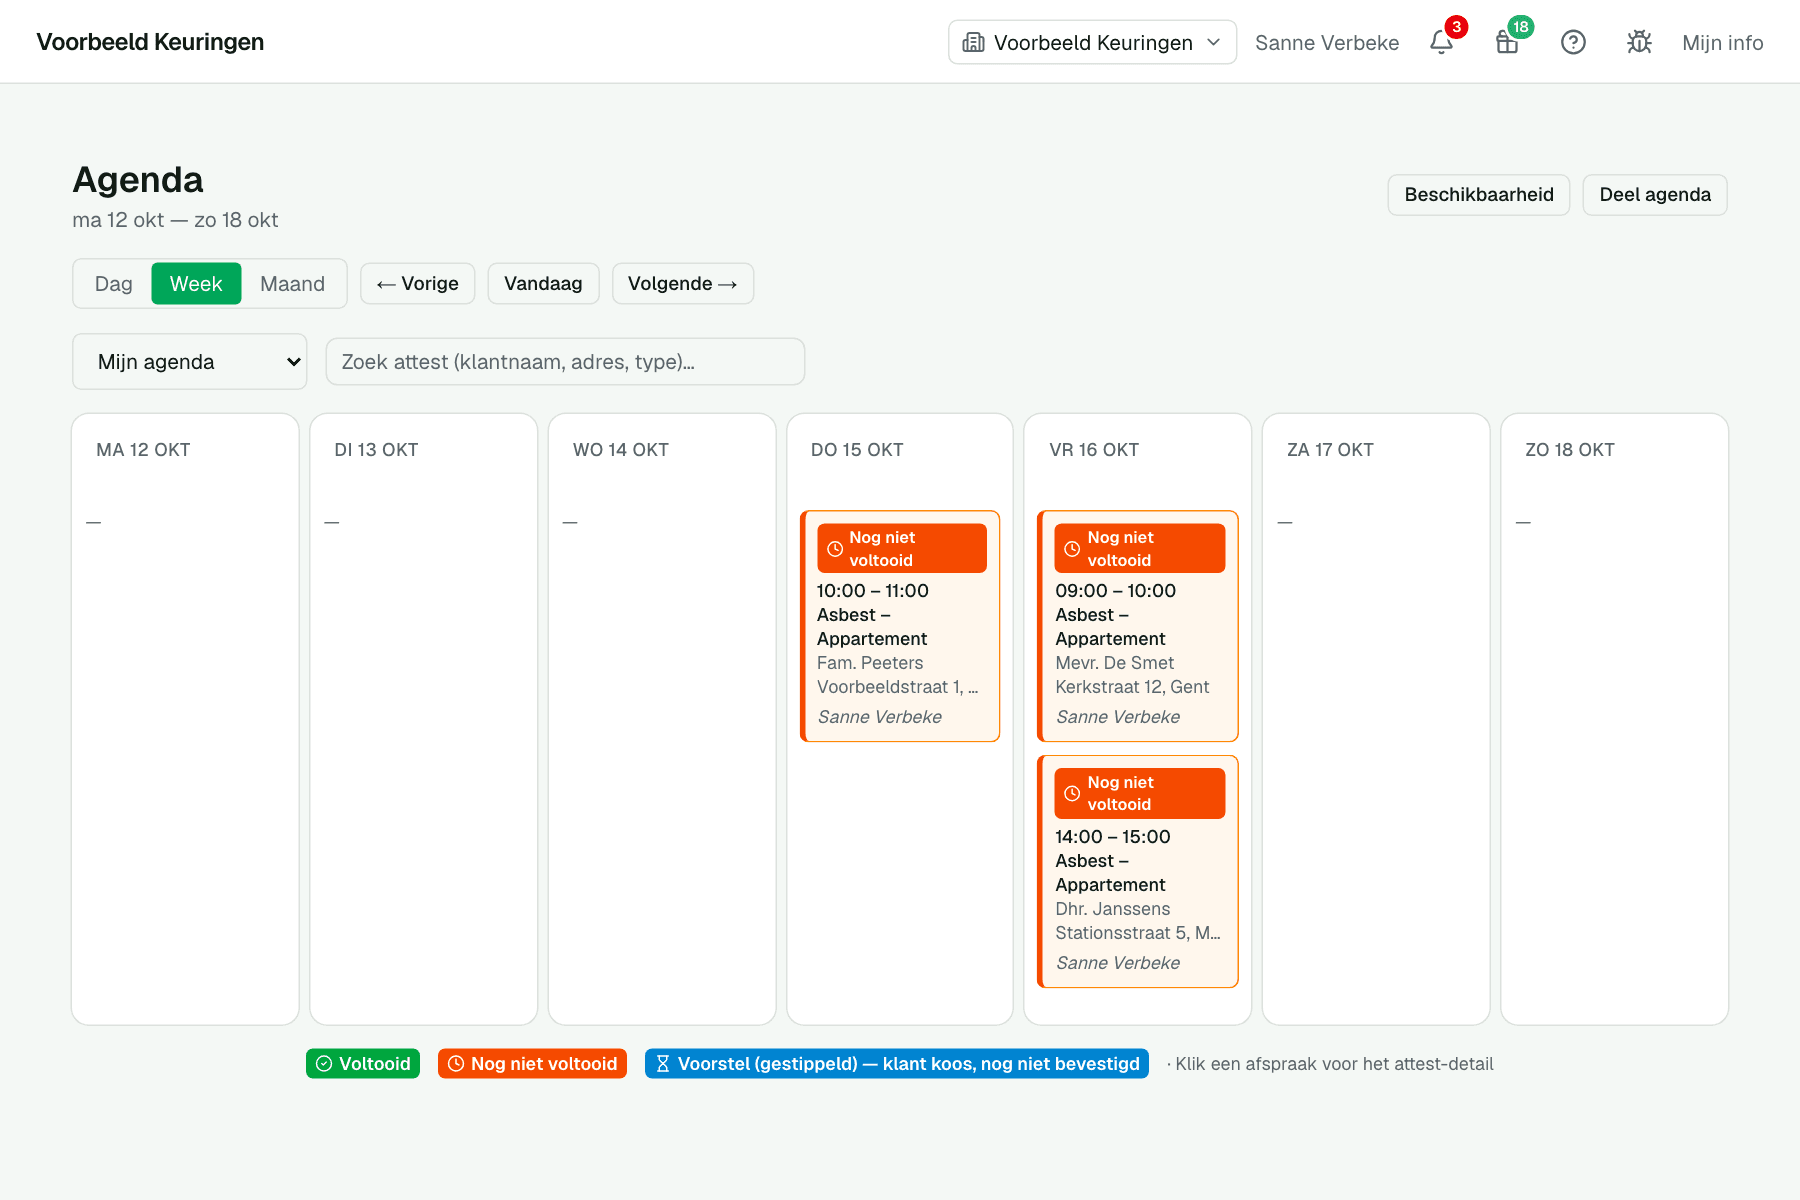
Task: Click the MA 12 OKT column header
Action: pos(143,450)
